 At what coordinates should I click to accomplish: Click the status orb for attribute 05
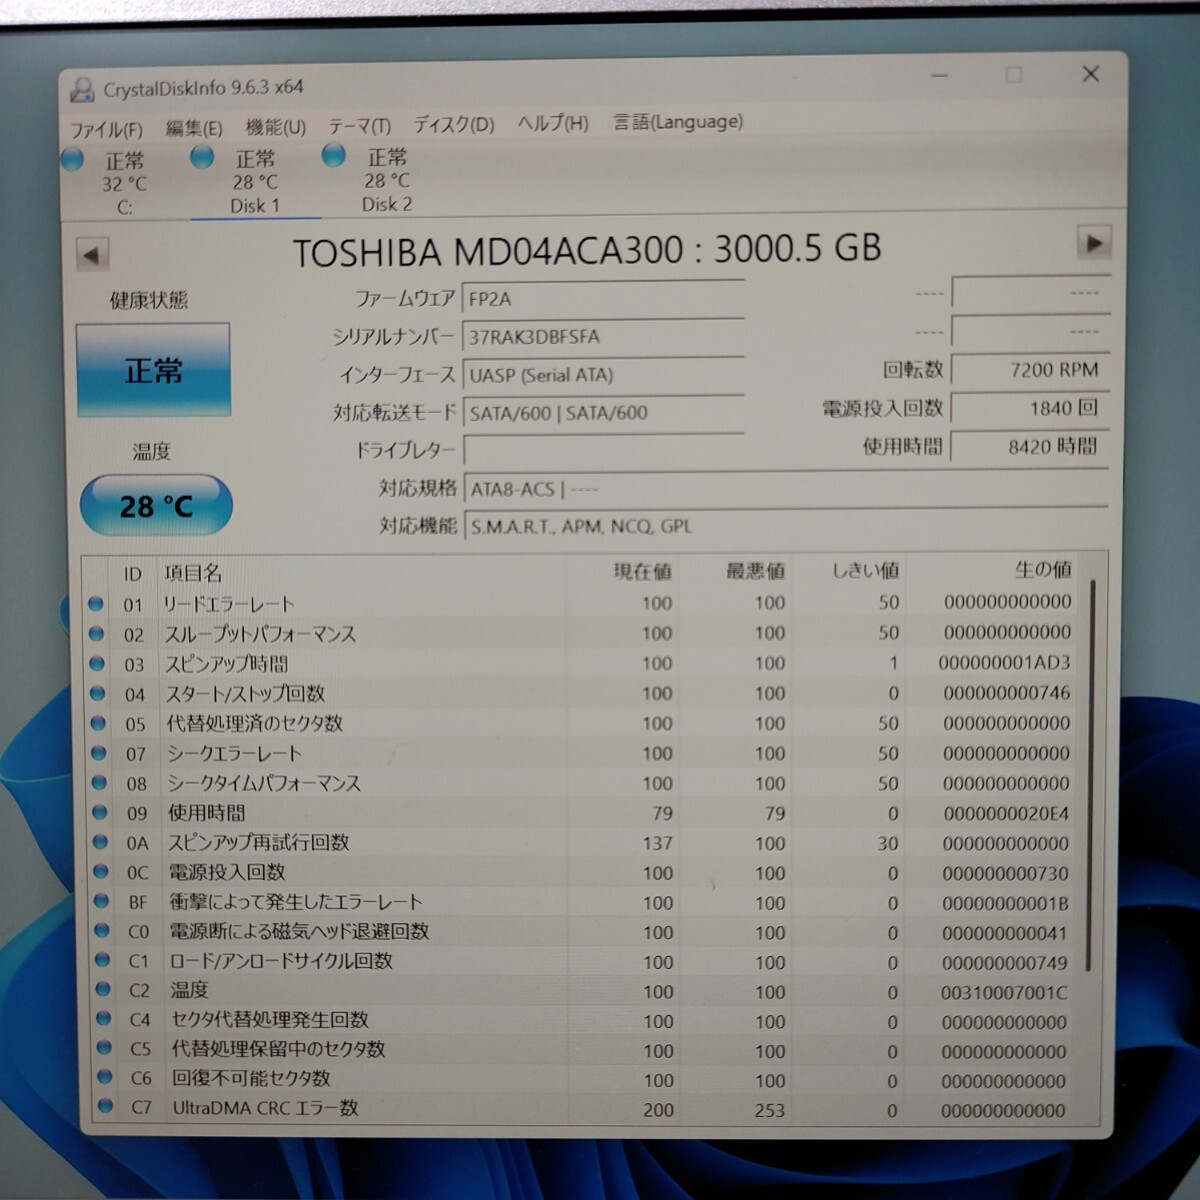tap(98, 723)
